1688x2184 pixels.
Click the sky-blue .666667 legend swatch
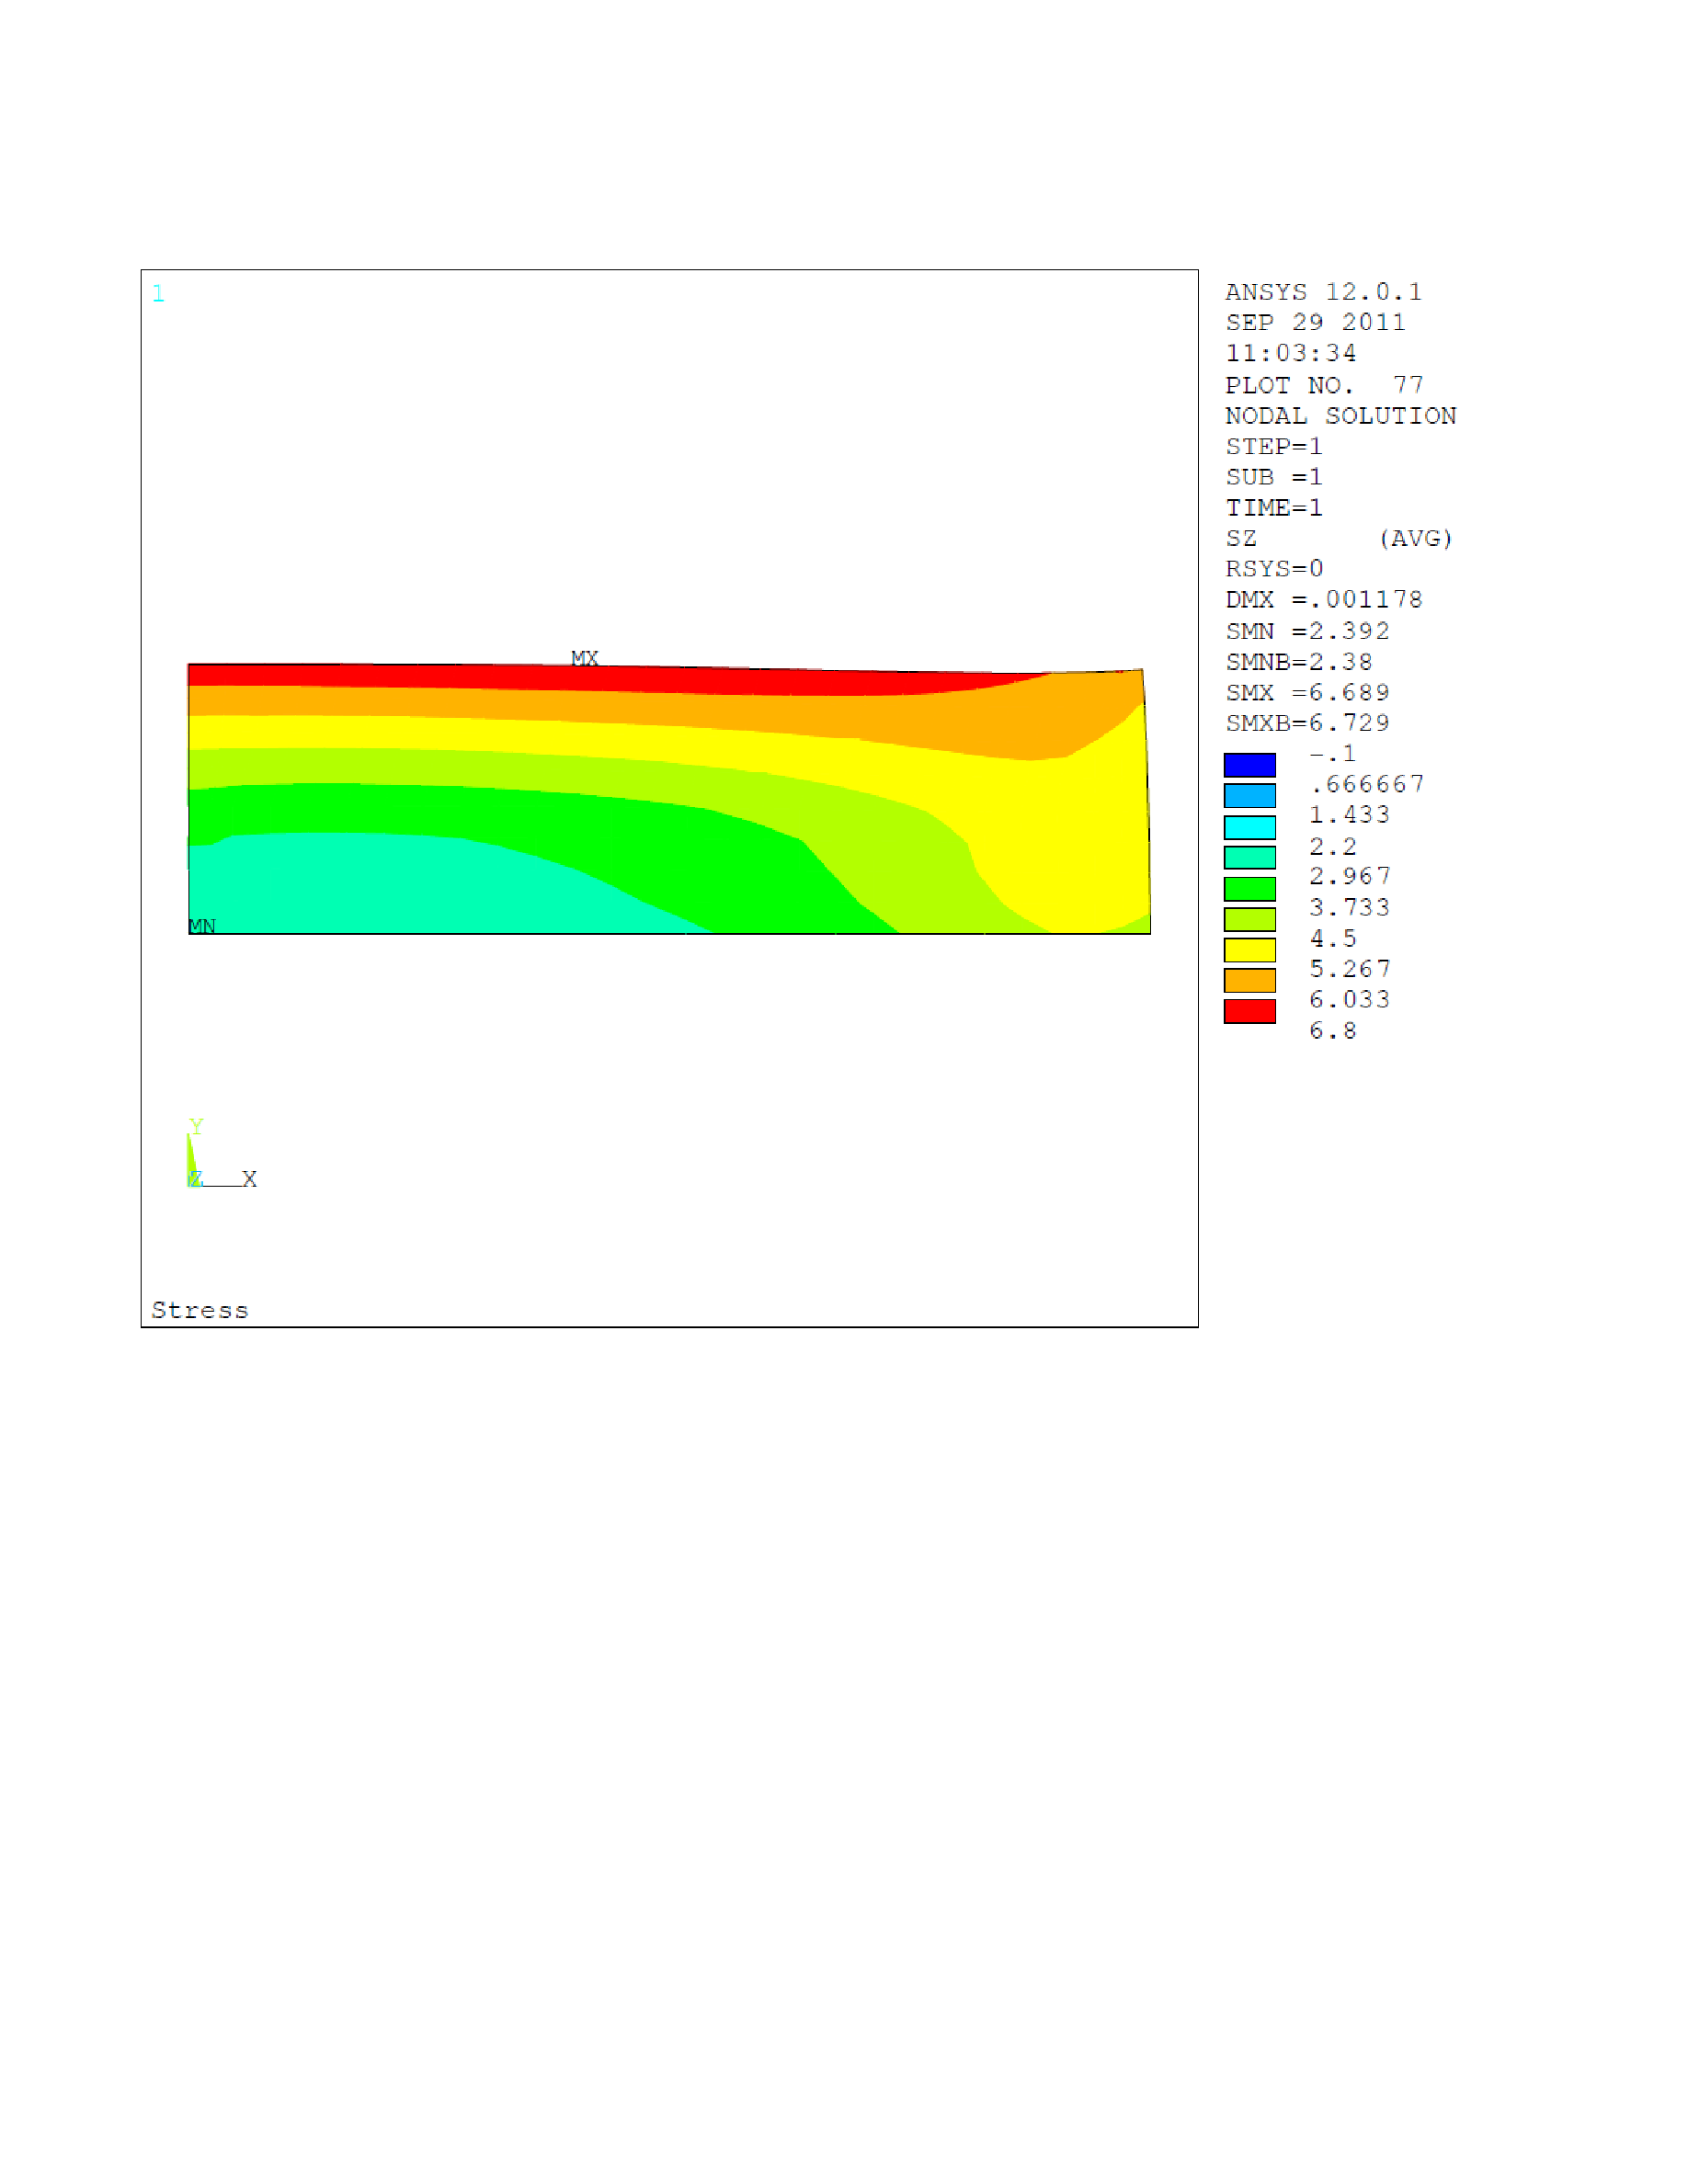click(1249, 796)
